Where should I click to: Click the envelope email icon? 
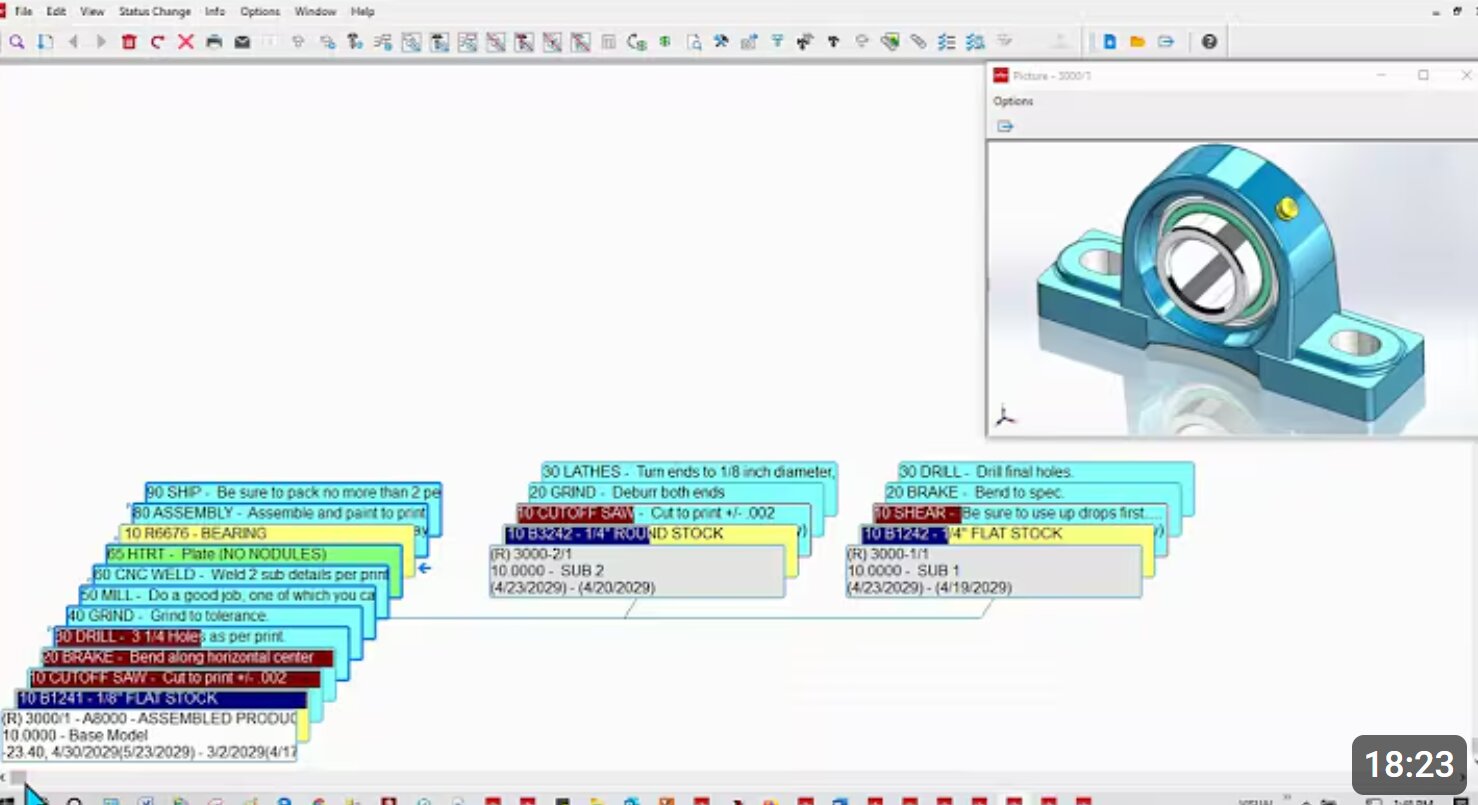[x=242, y=42]
